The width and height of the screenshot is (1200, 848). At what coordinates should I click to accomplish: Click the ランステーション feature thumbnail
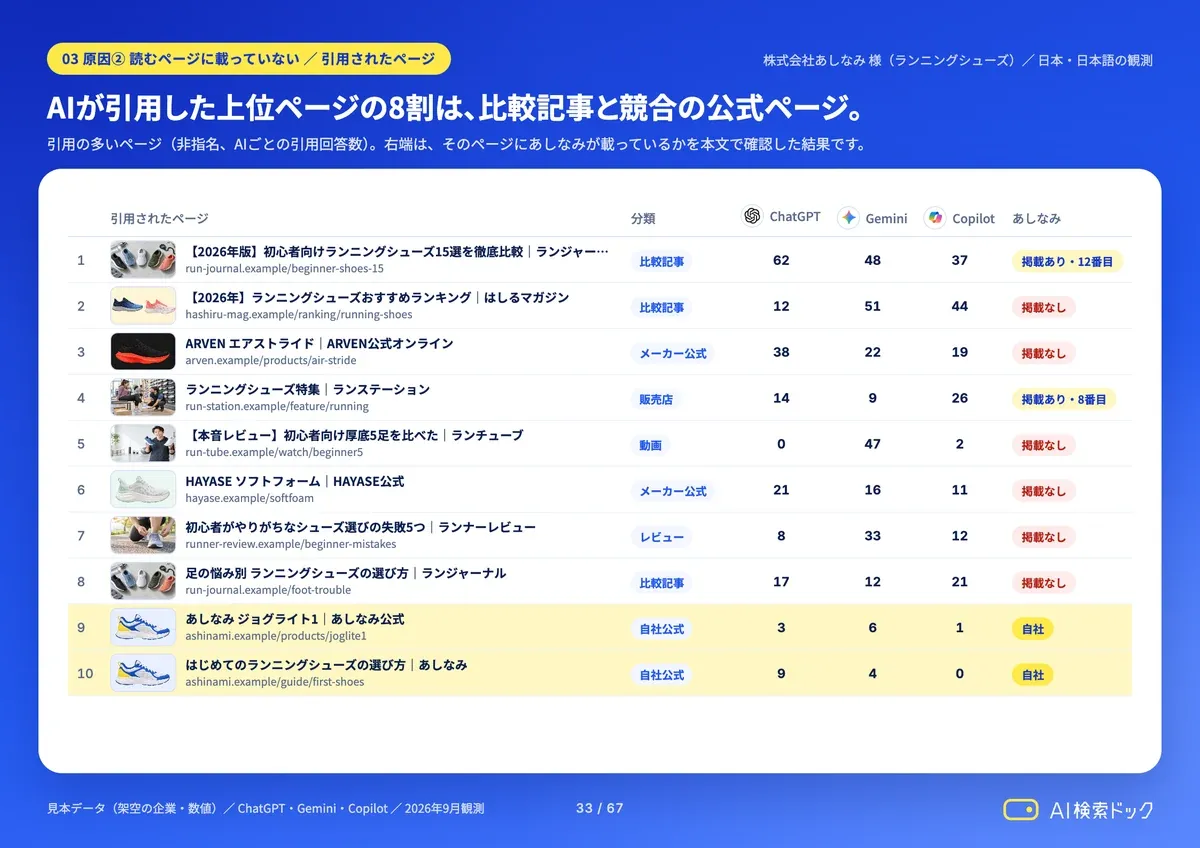tap(143, 398)
